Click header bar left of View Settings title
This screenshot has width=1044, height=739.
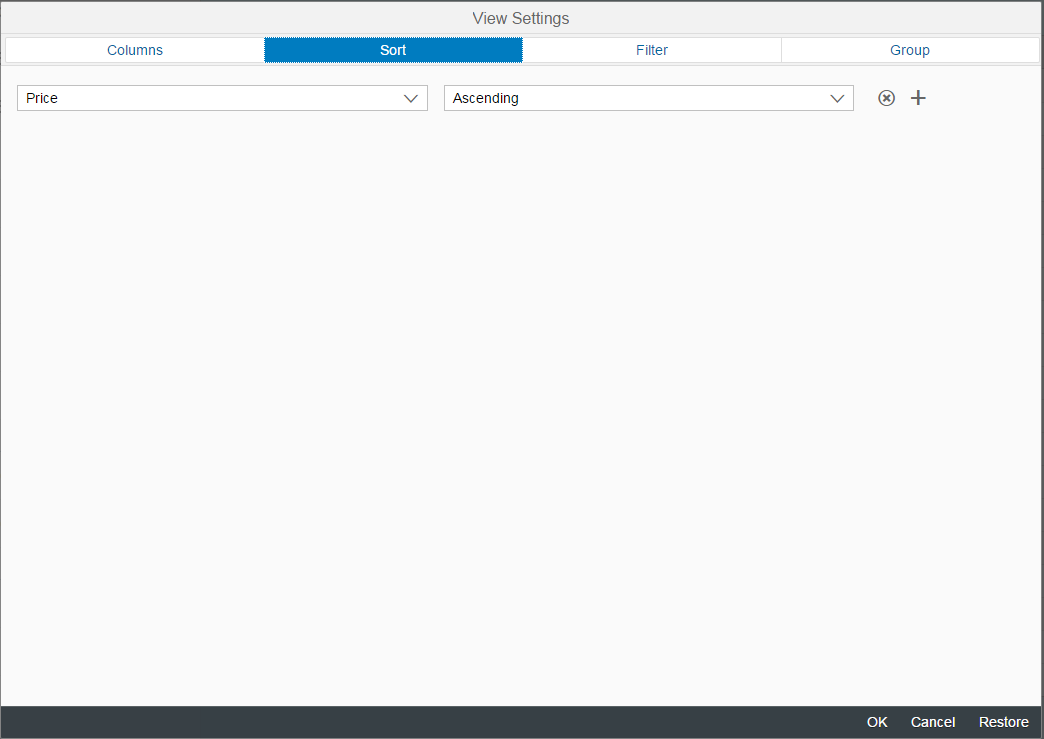point(200,18)
